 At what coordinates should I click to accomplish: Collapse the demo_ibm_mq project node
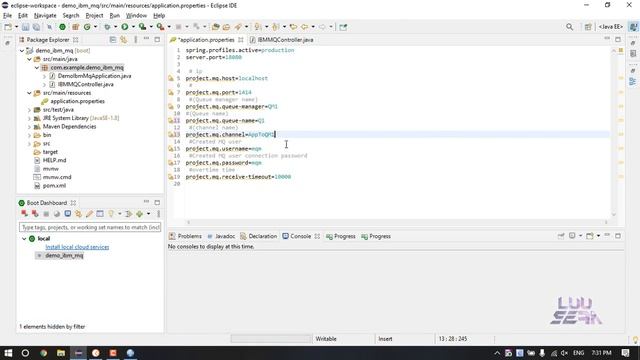click(x=22, y=51)
